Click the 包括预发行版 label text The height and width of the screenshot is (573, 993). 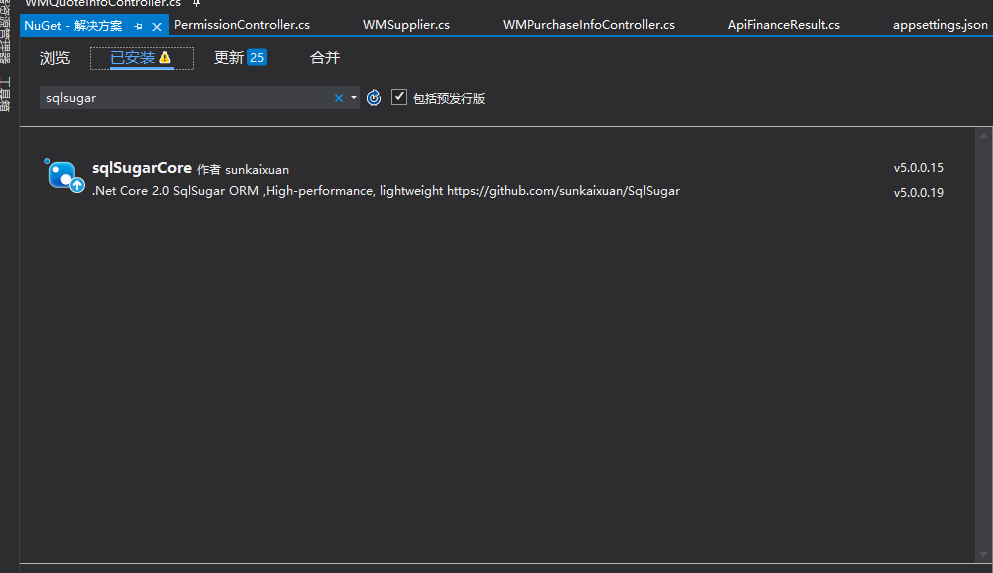pos(448,98)
